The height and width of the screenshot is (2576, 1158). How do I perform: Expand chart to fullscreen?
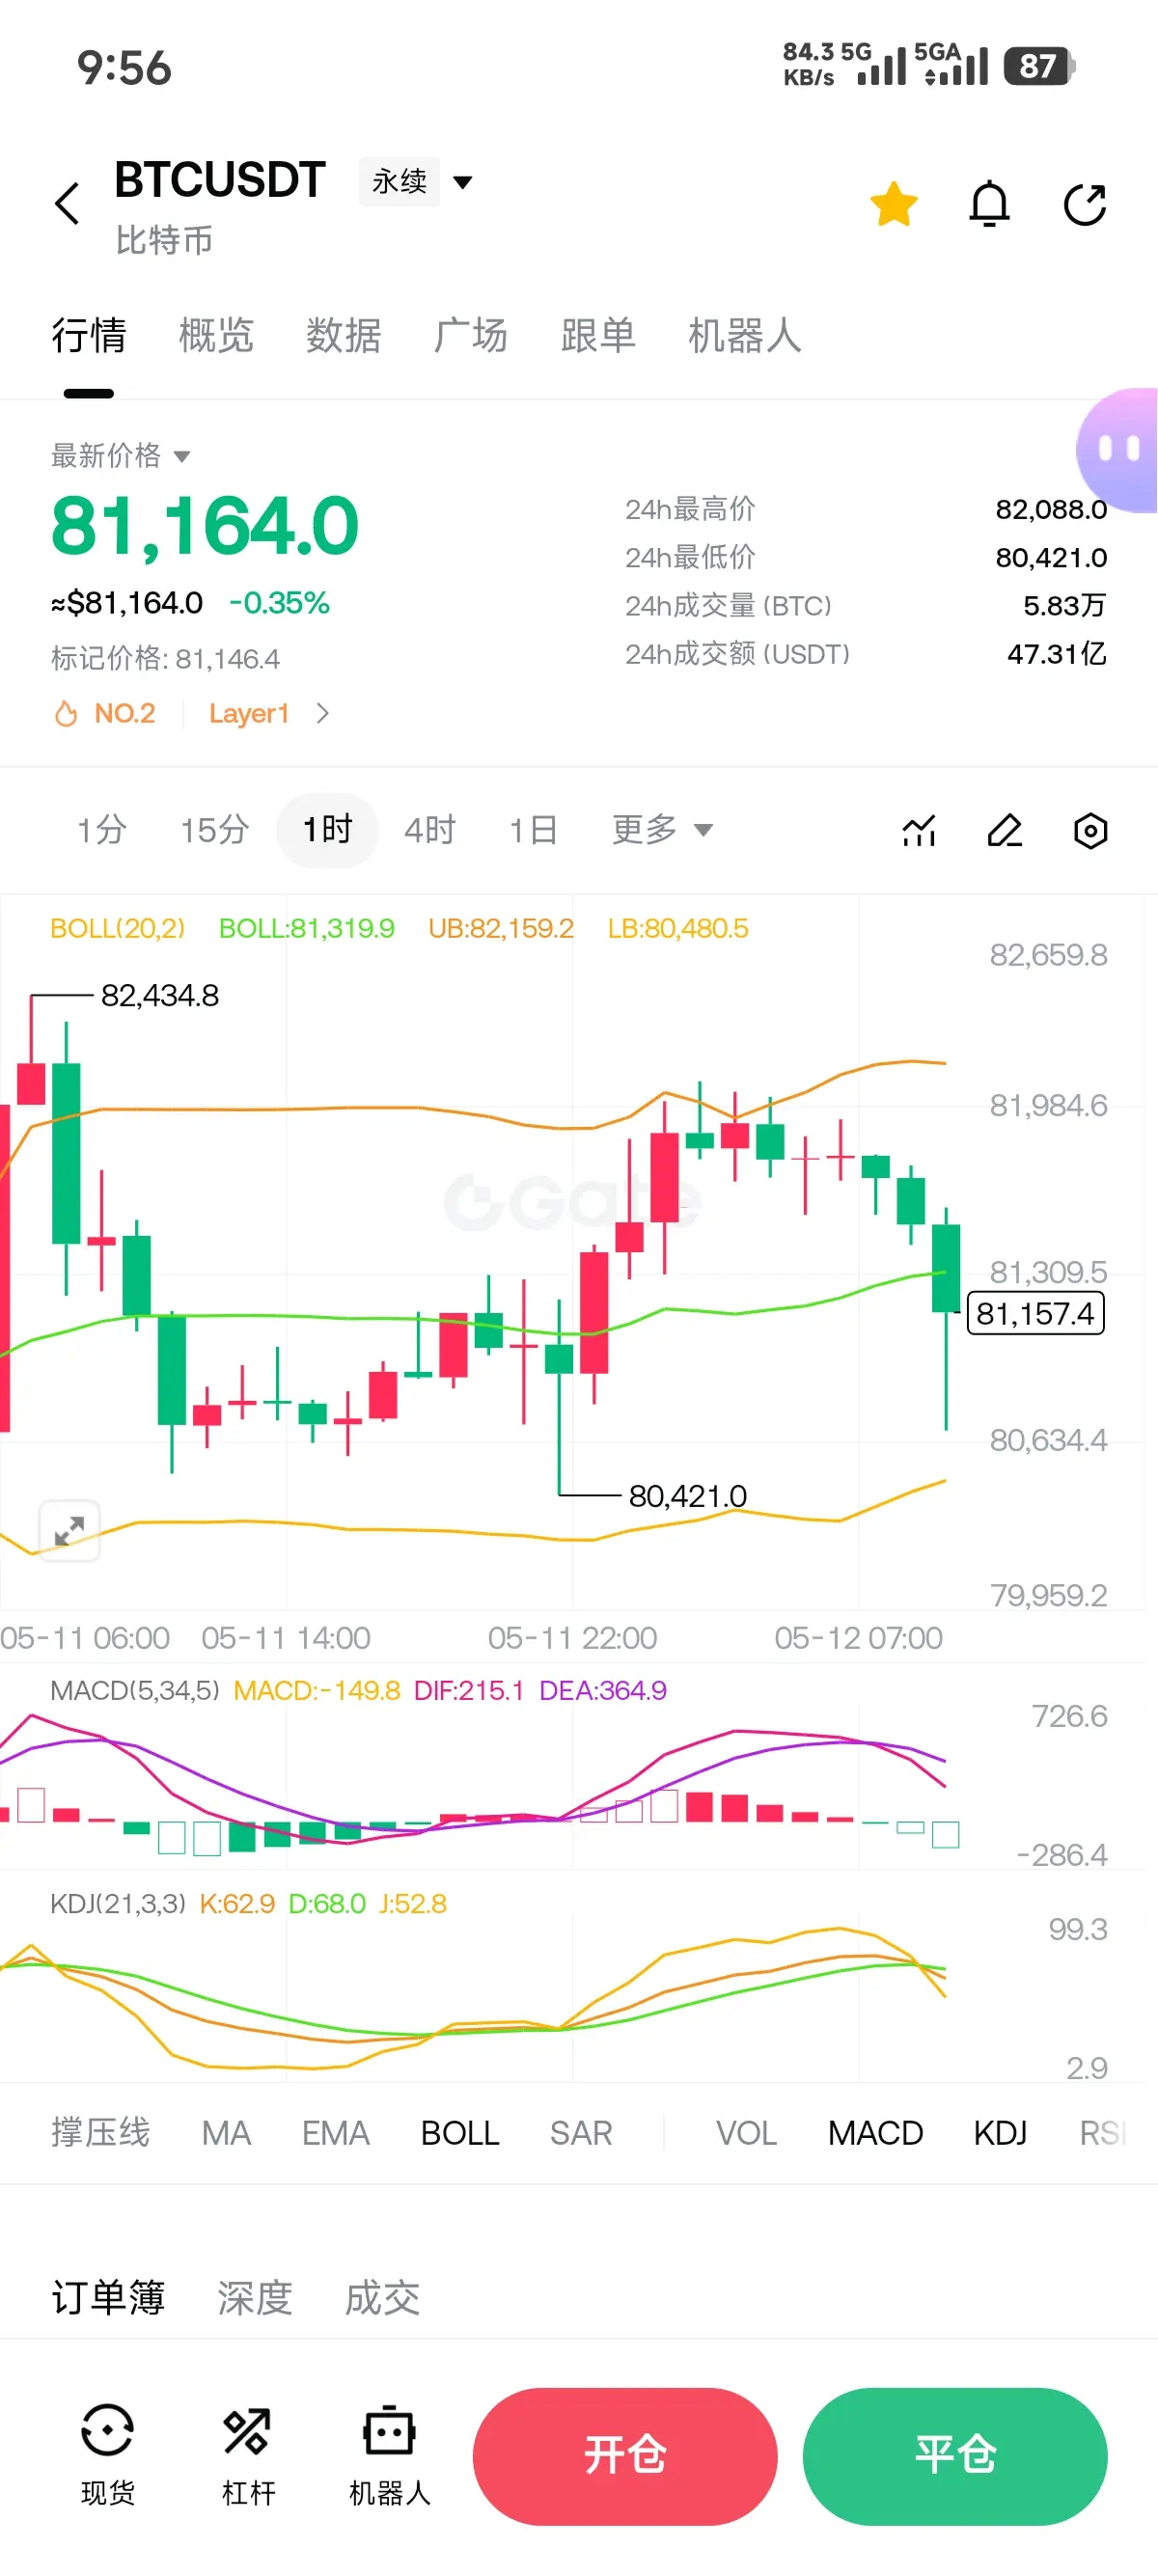coord(69,1530)
